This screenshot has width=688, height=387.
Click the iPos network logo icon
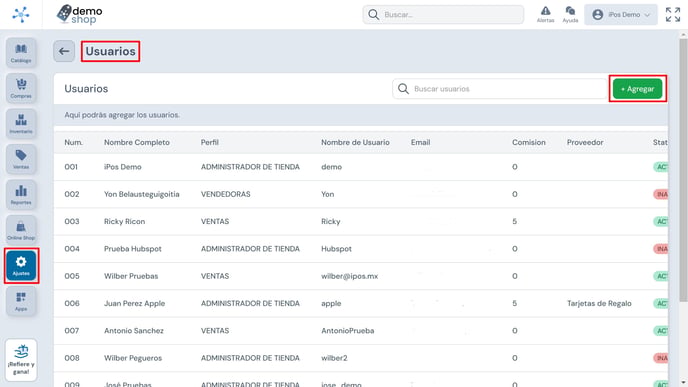21,14
